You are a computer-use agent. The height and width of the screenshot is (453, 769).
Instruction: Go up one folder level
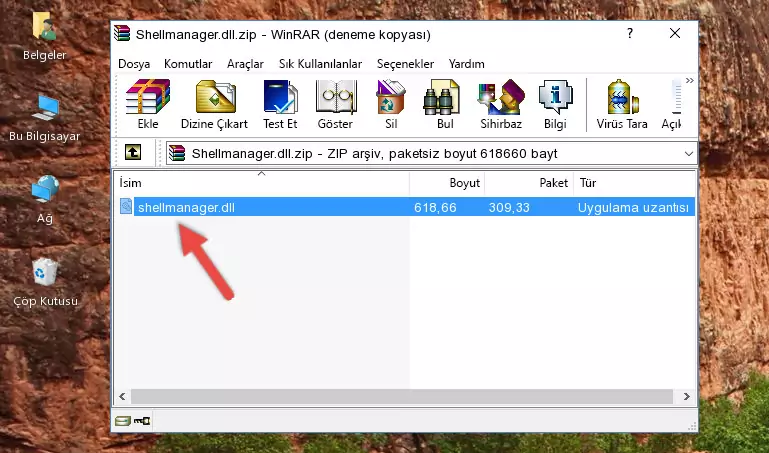133,152
